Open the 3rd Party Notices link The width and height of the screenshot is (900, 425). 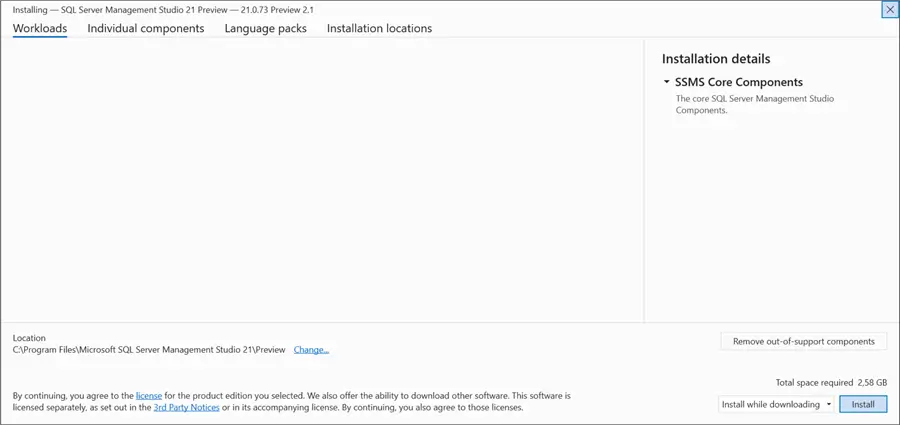[186, 408]
